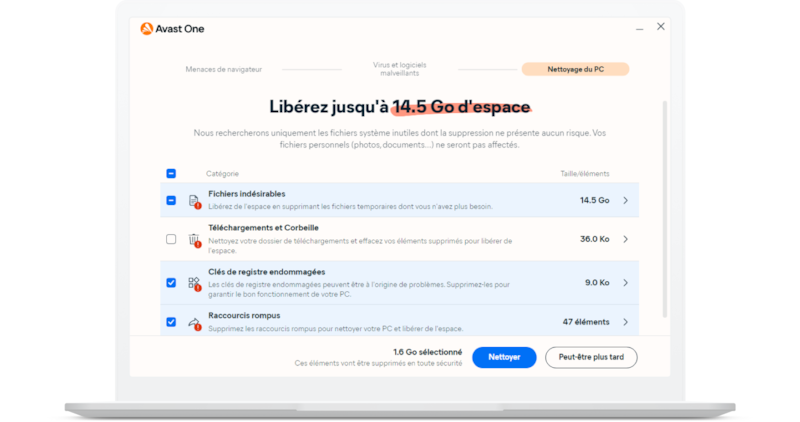Expand Raccourcis rompus details chevron
800x422 pixels.
pyautogui.click(x=626, y=322)
